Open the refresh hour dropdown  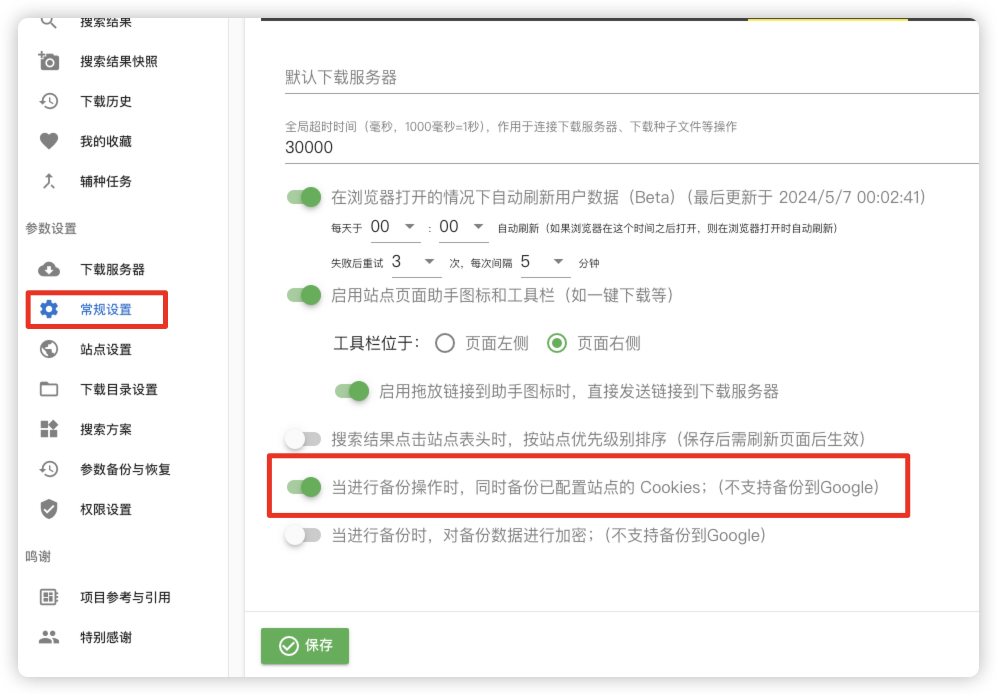(395, 227)
